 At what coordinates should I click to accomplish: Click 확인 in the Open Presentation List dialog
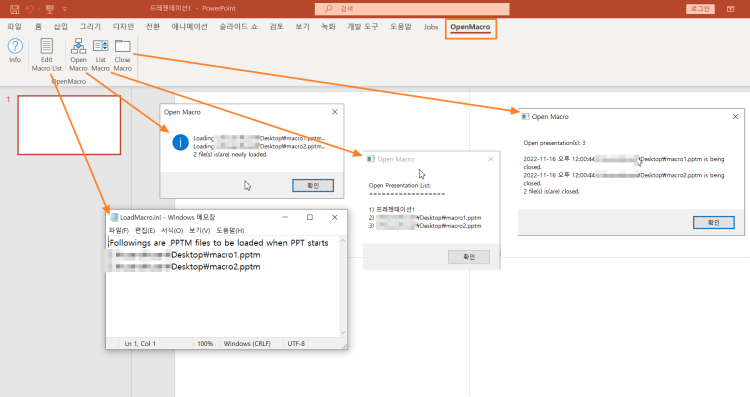[469, 257]
